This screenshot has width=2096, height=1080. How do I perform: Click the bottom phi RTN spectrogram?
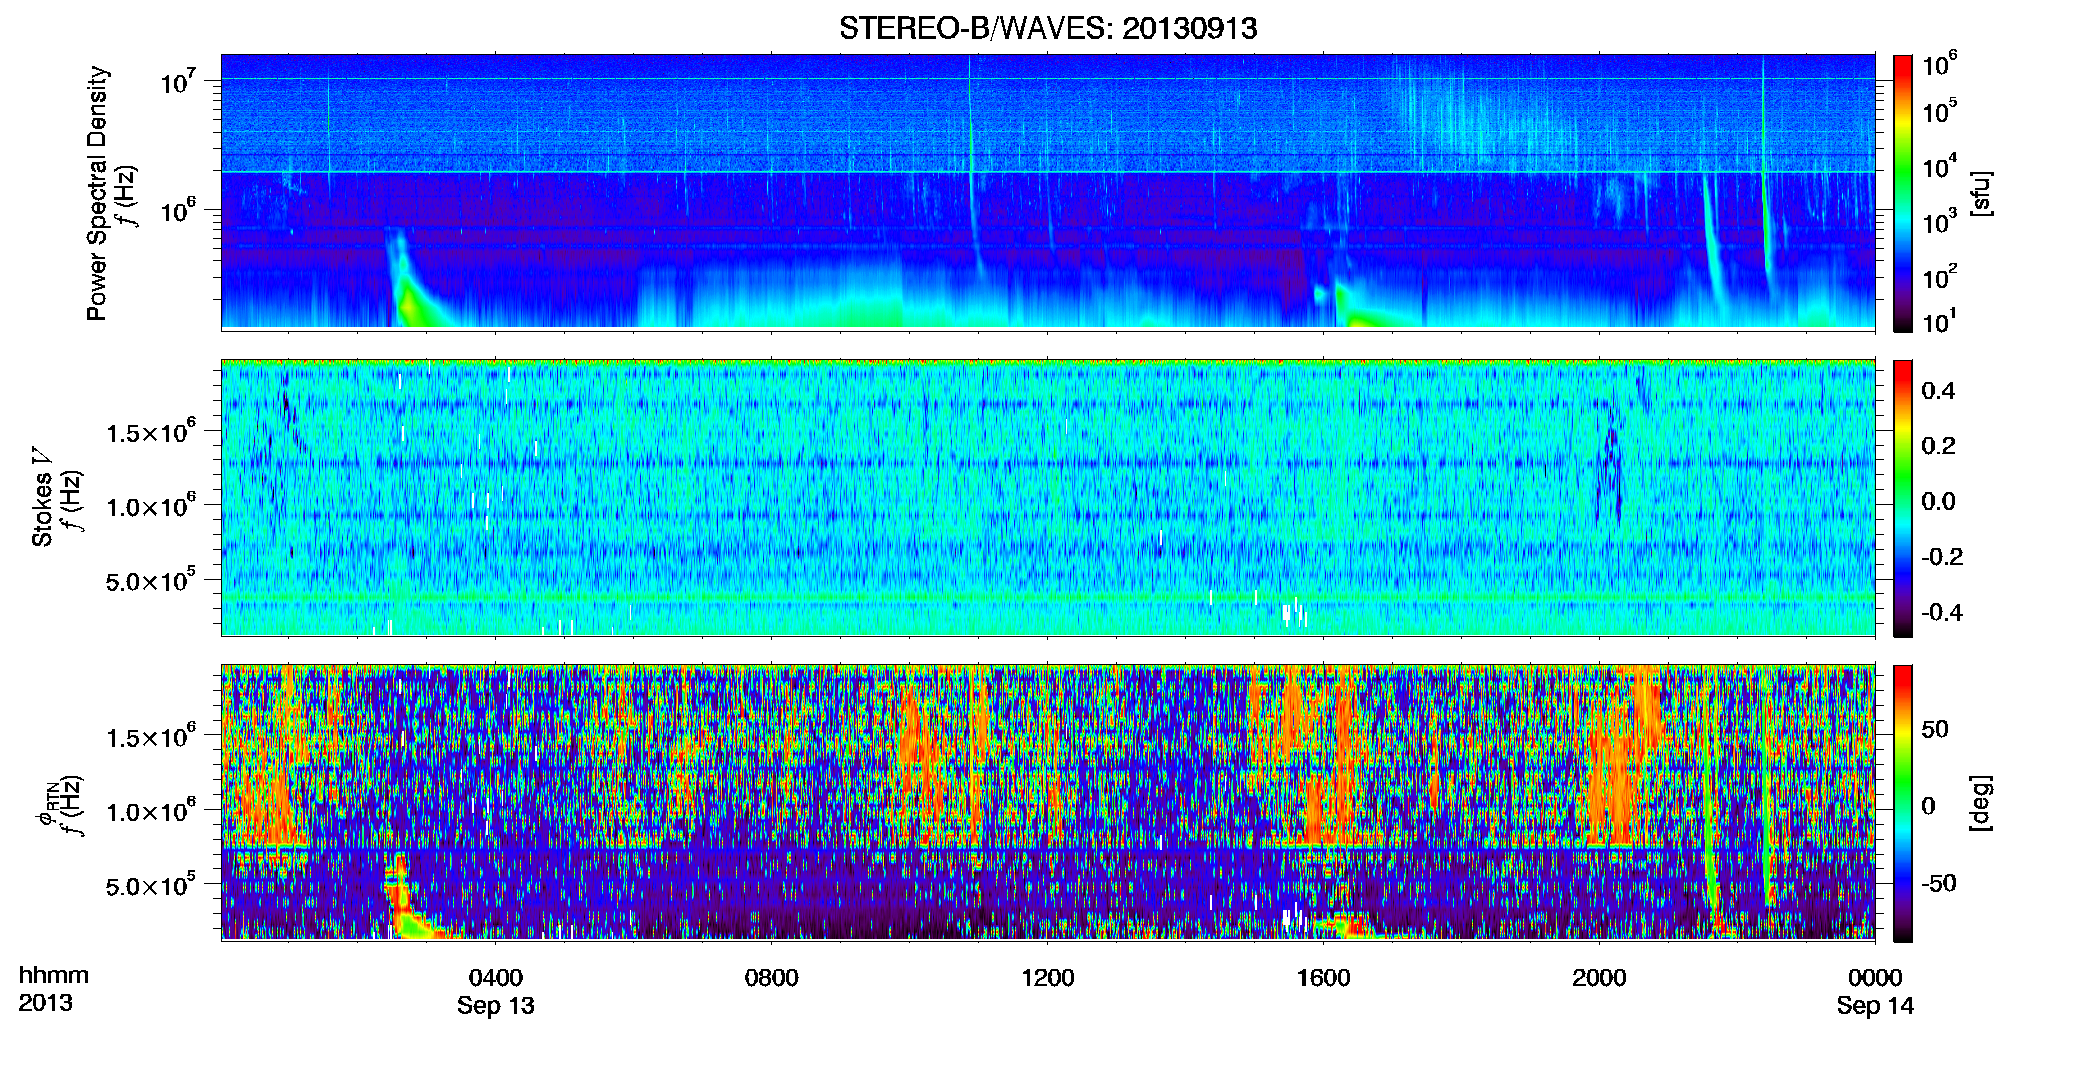tap(1048, 803)
